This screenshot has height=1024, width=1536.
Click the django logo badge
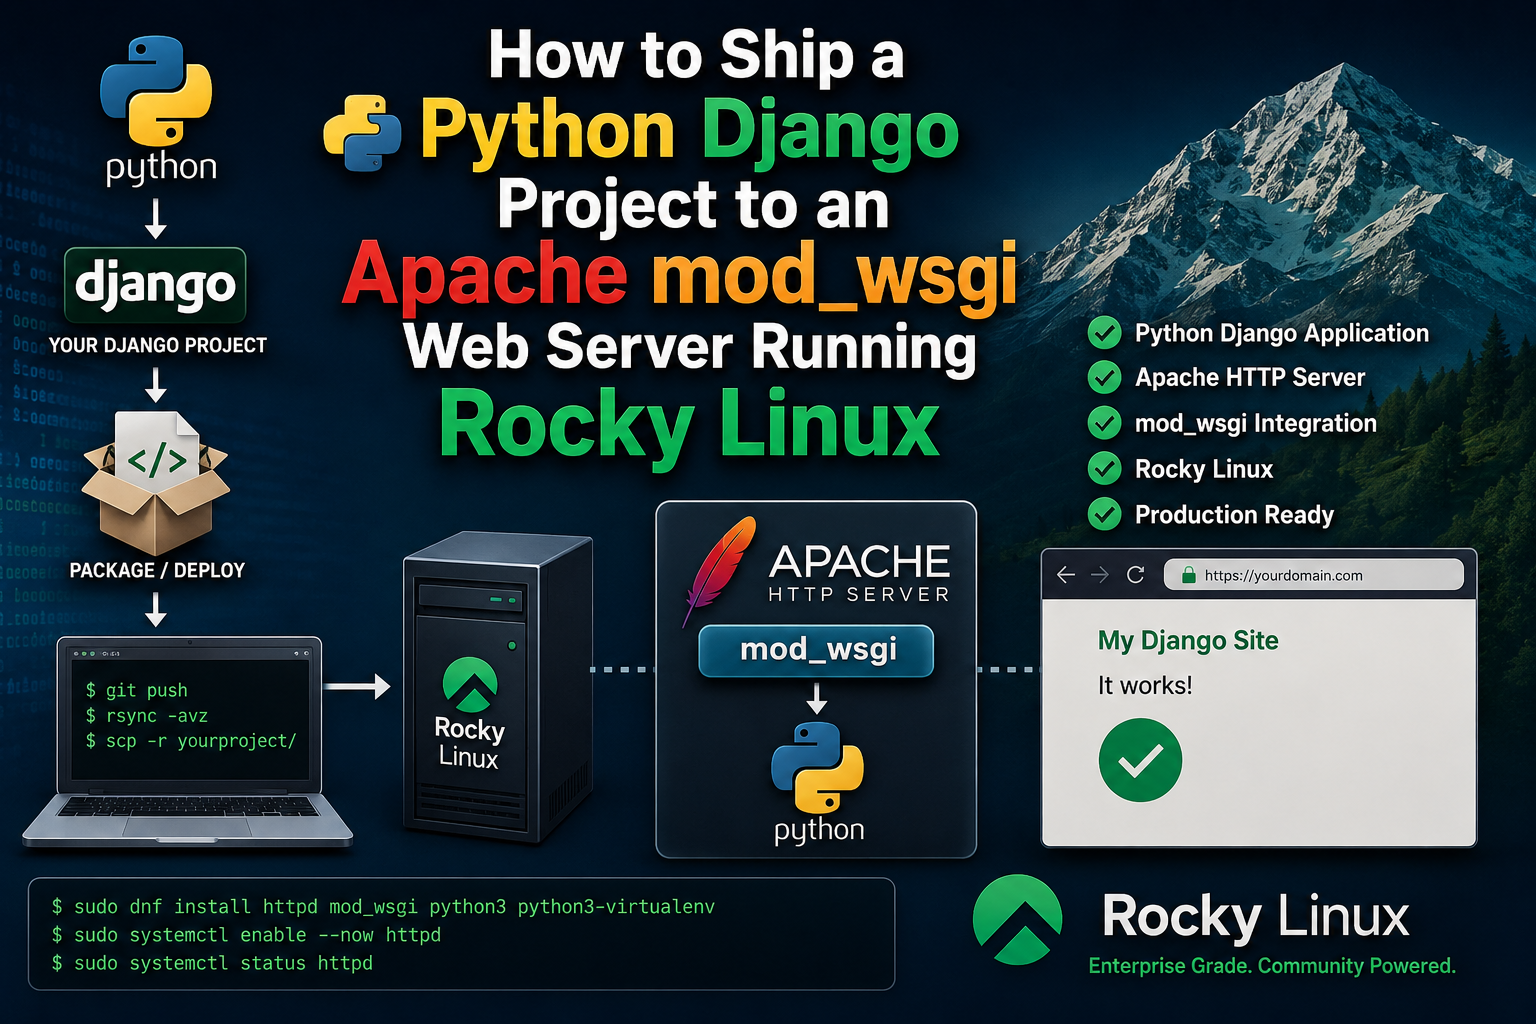155,285
